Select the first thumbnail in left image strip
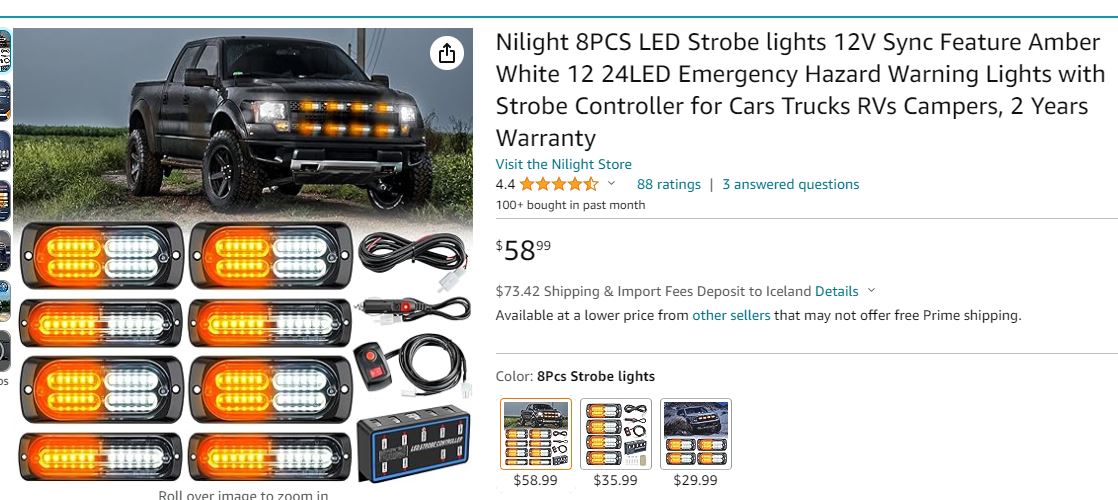 click(4, 51)
